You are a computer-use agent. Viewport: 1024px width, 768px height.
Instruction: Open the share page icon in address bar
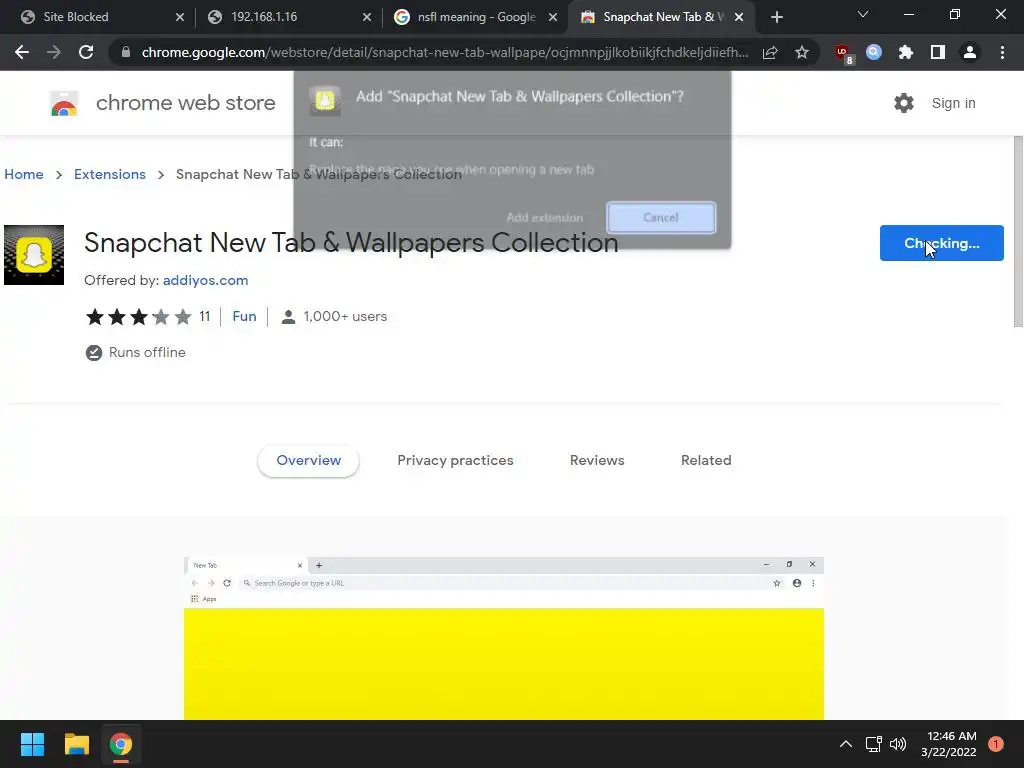coord(770,52)
